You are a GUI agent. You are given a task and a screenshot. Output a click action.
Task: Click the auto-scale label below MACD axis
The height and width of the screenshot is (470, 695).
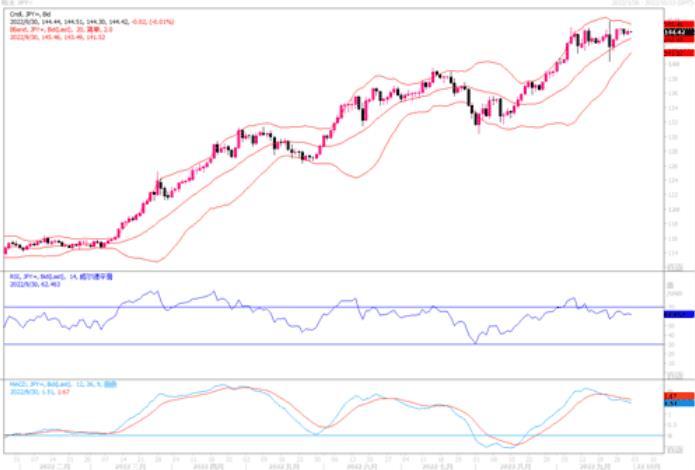point(675,450)
